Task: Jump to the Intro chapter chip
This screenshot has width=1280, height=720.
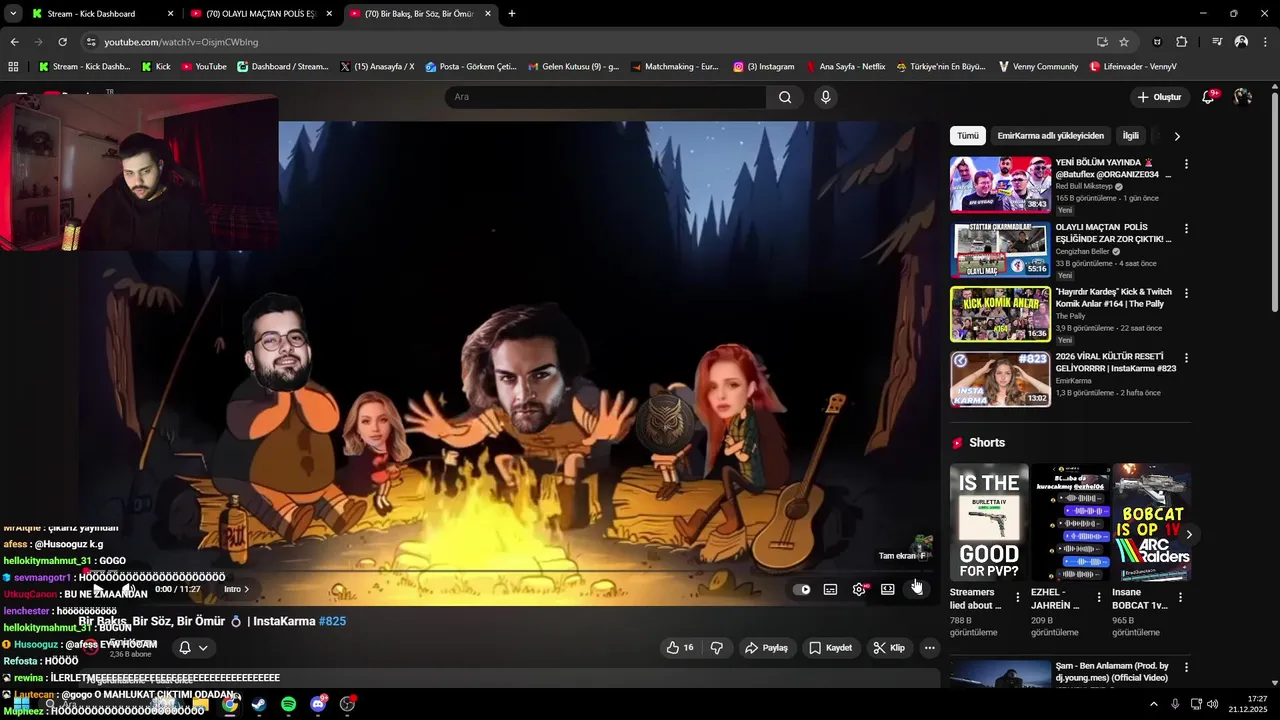Action: (x=237, y=589)
